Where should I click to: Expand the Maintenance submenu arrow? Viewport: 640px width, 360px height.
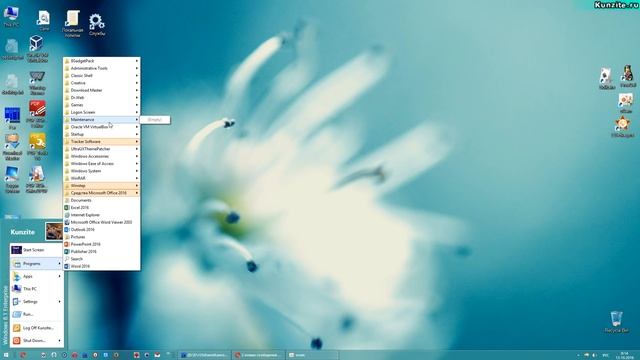pos(137,120)
